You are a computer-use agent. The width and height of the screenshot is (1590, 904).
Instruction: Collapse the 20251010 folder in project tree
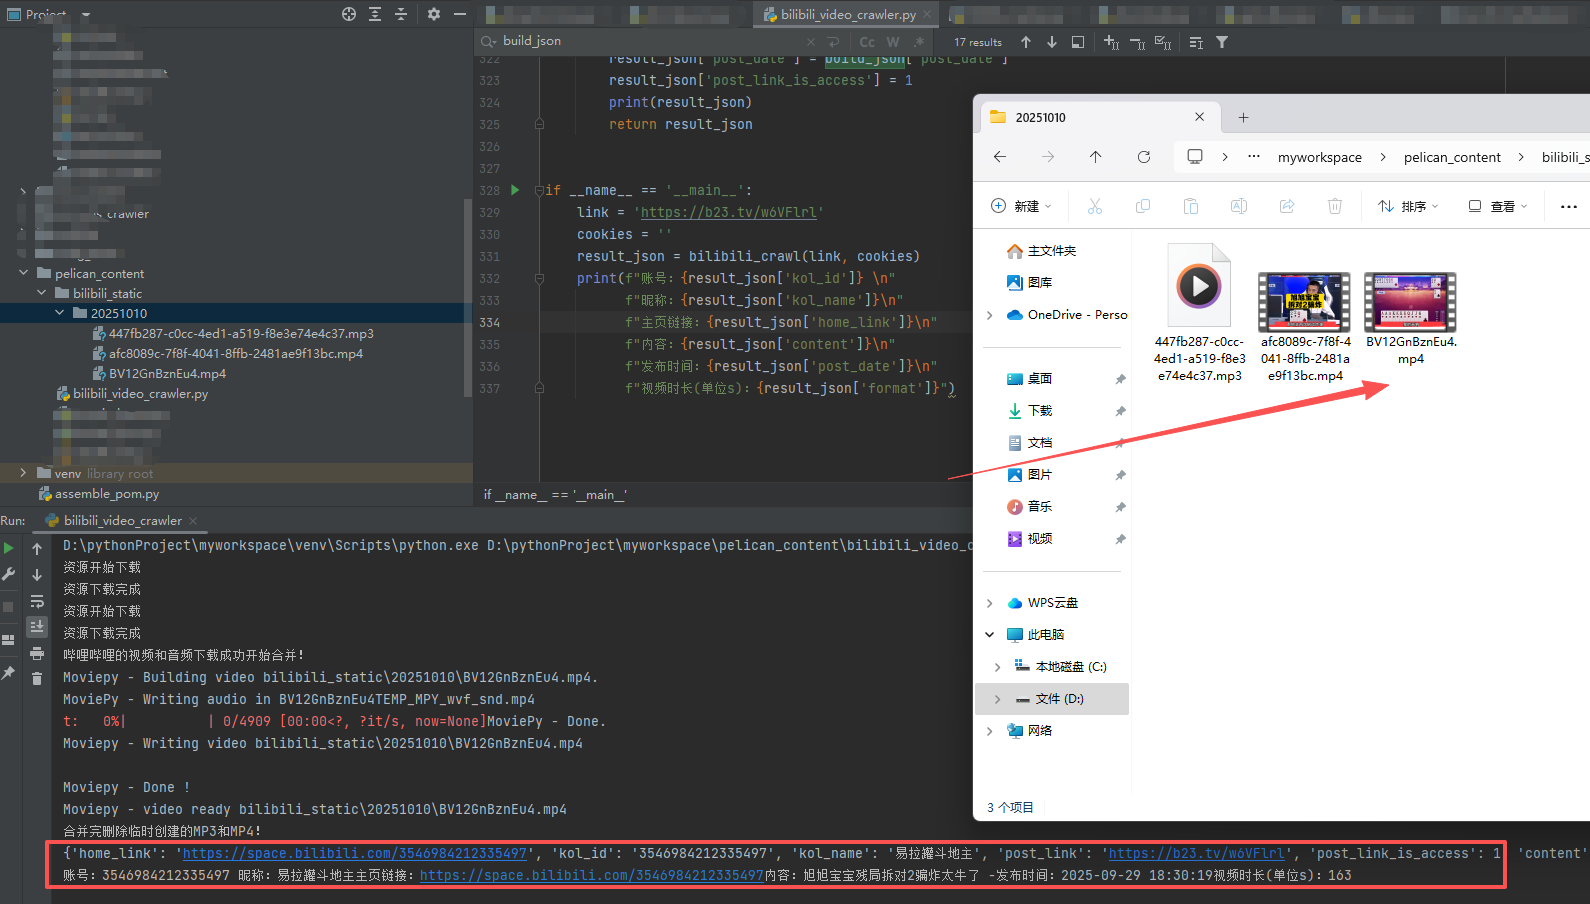(60, 313)
